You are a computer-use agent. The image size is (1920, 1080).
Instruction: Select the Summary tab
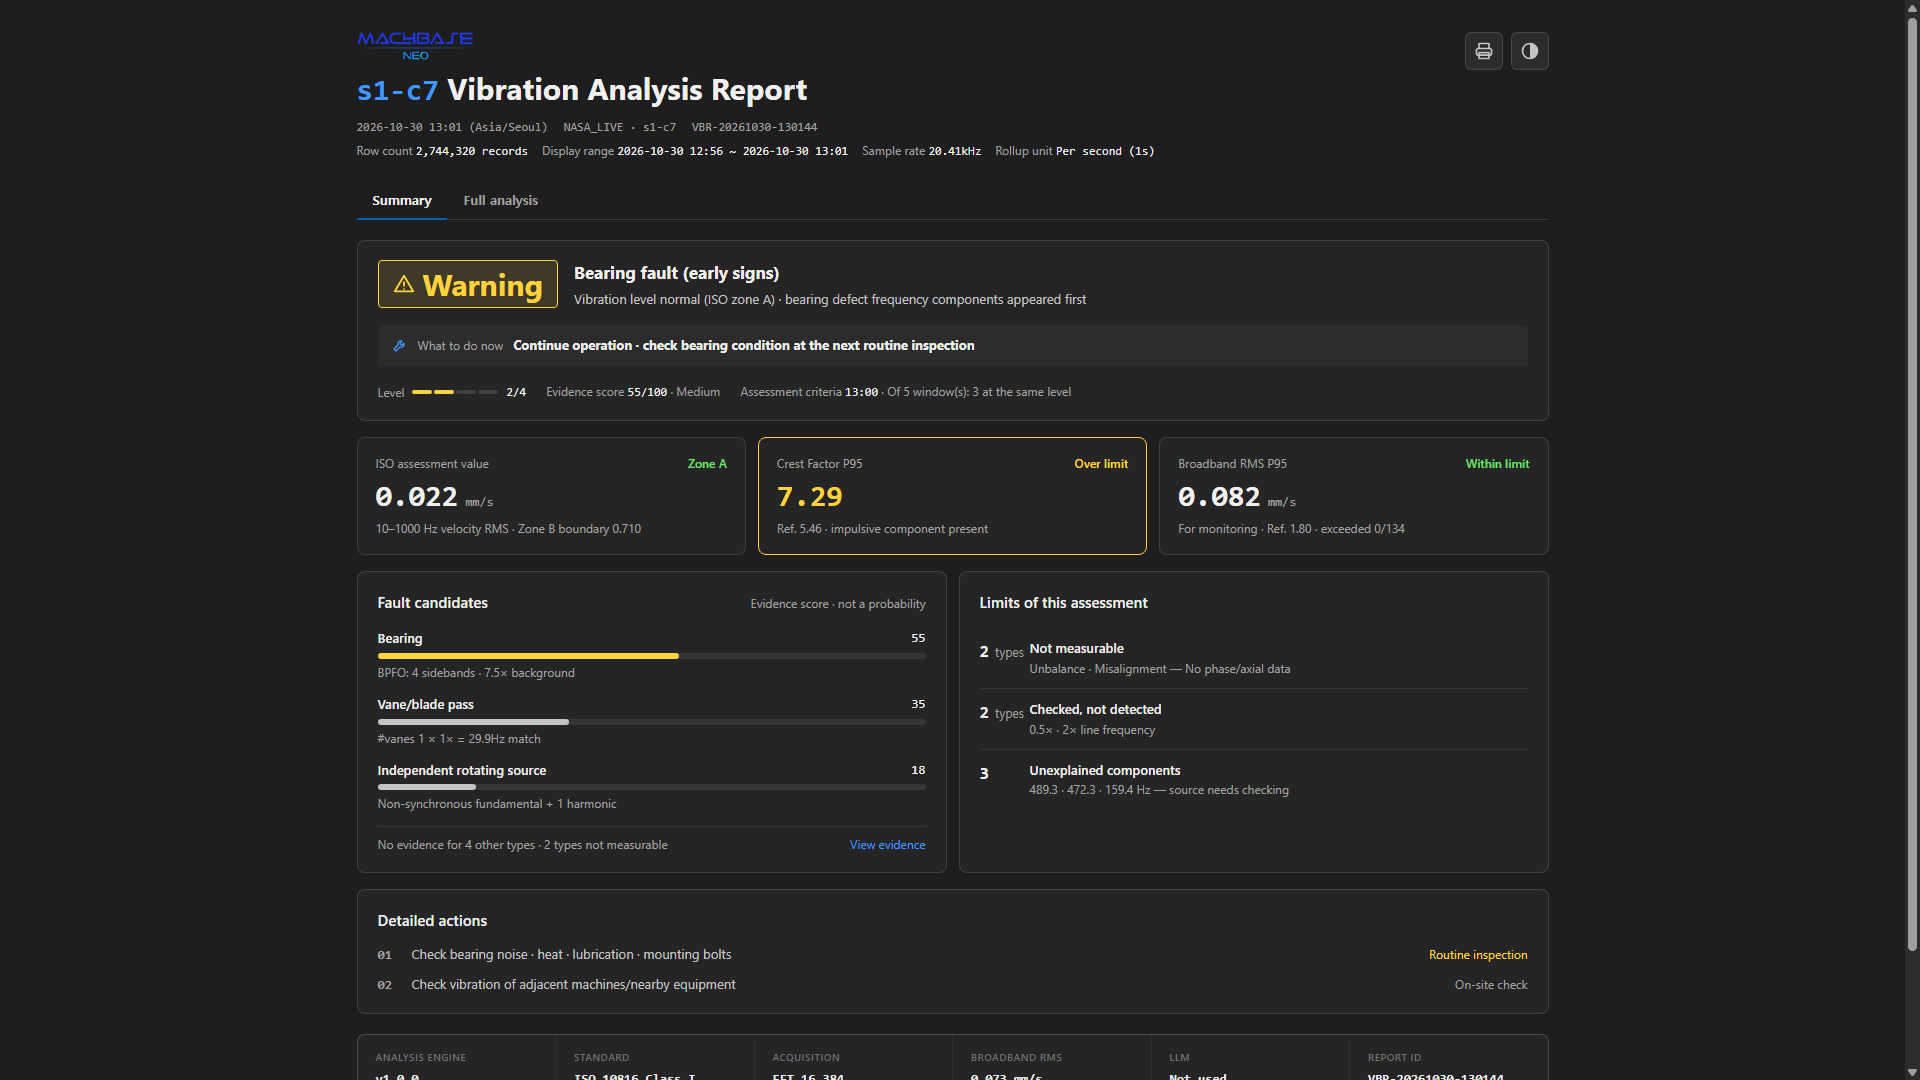402,201
